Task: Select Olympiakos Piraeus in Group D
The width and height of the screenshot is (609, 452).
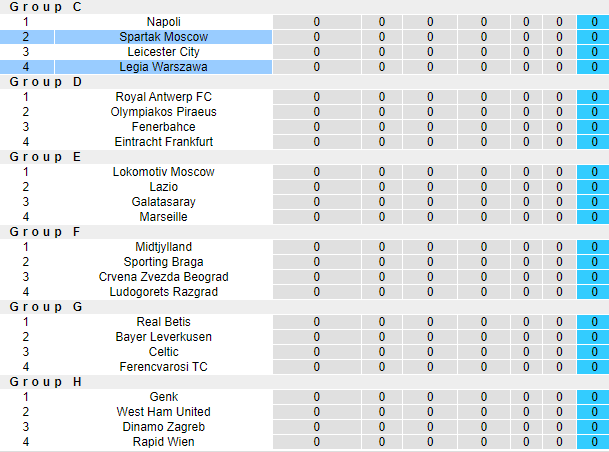Action: pos(164,112)
